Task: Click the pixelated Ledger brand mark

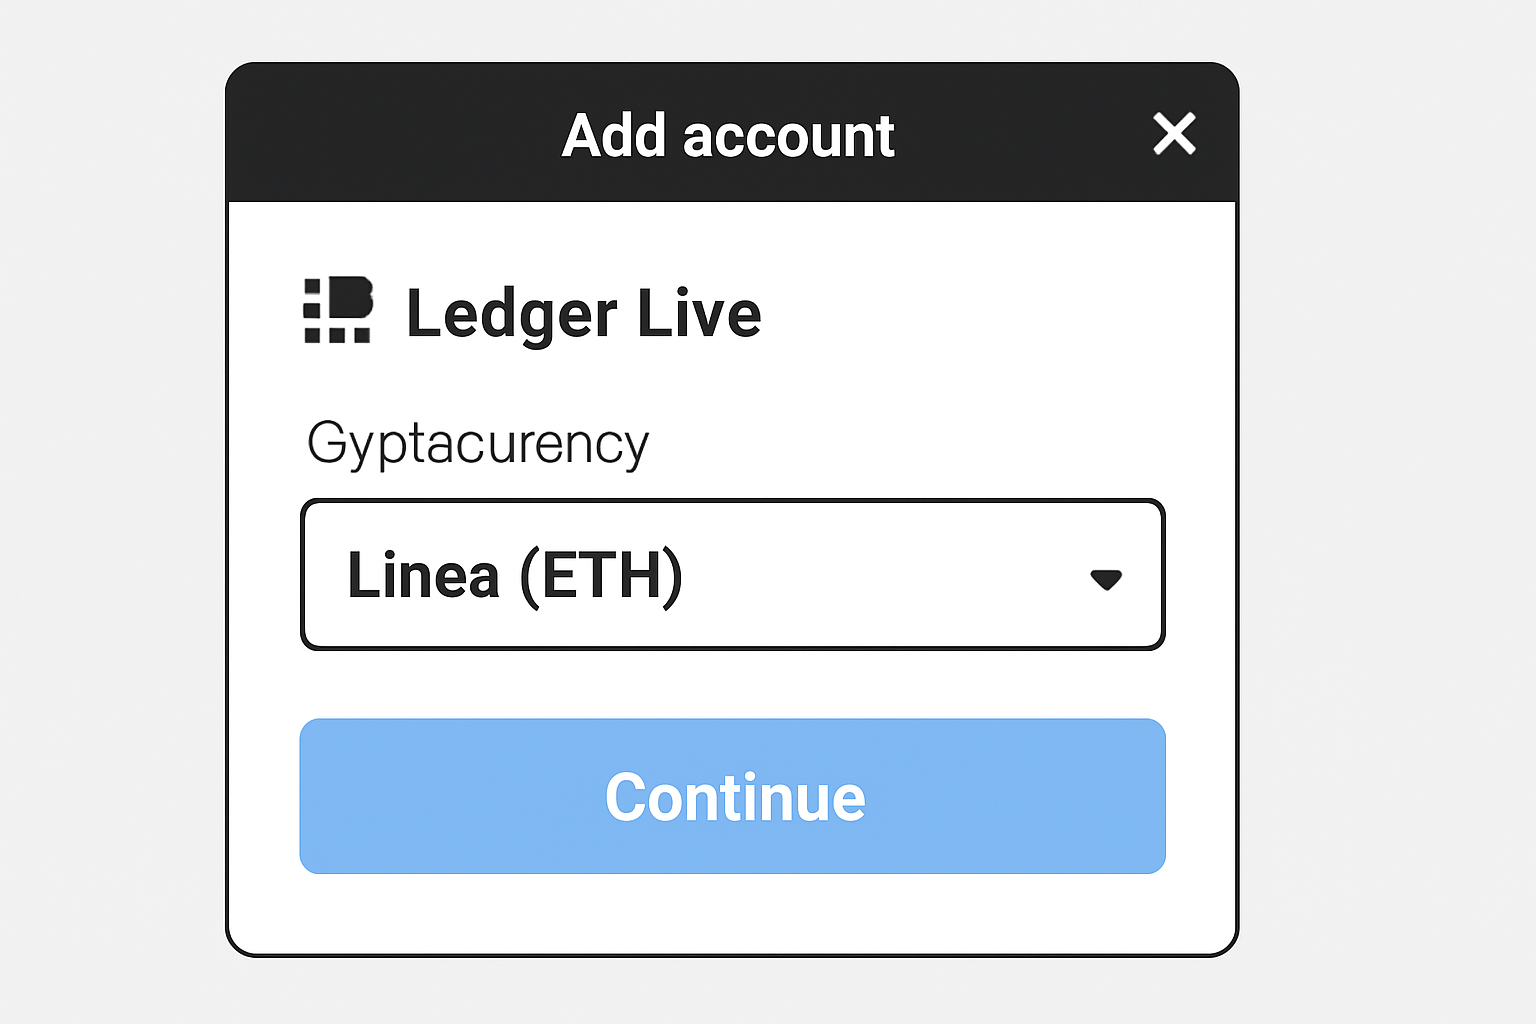Action: point(338,310)
